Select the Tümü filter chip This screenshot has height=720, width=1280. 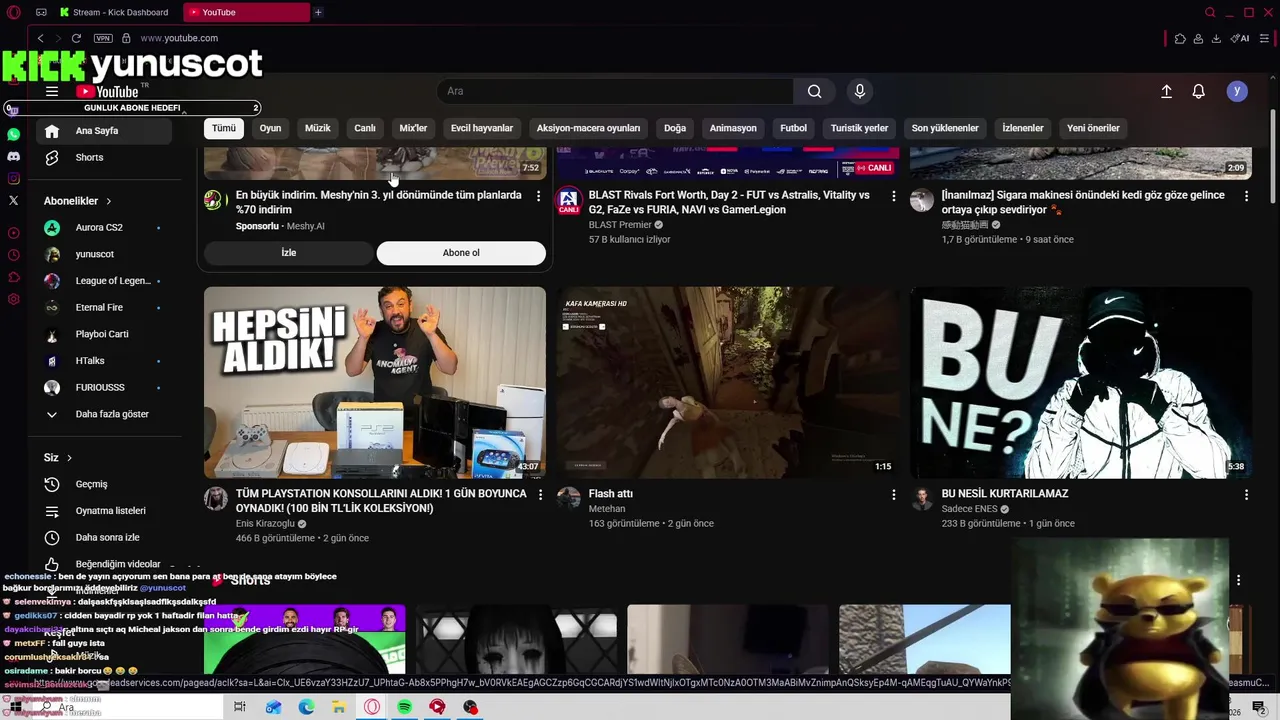[x=224, y=128]
